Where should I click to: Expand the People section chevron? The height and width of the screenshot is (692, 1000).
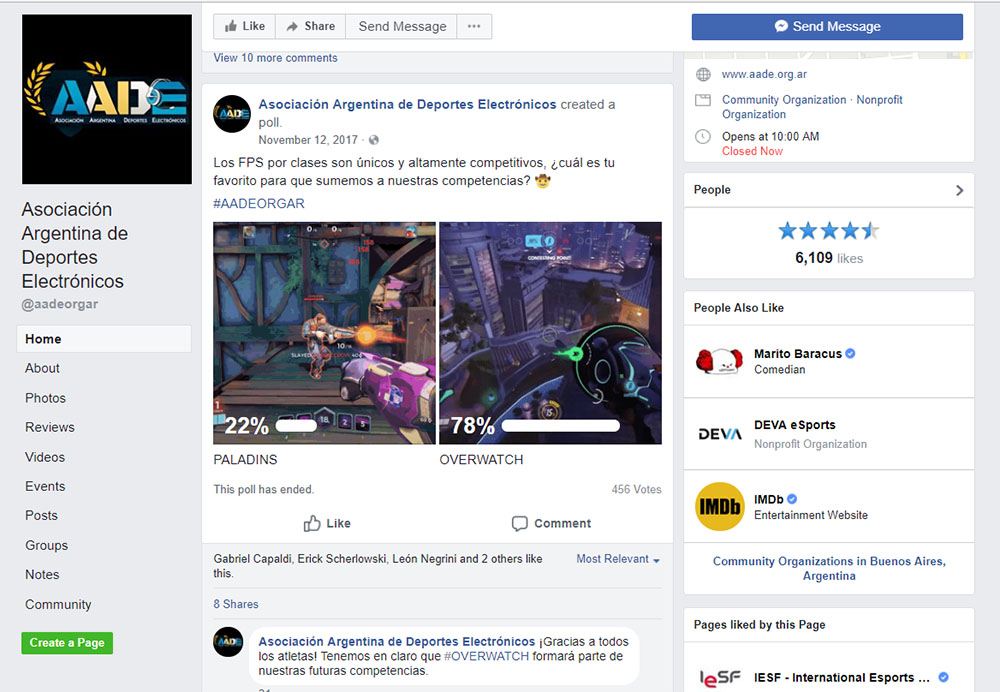pos(959,190)
